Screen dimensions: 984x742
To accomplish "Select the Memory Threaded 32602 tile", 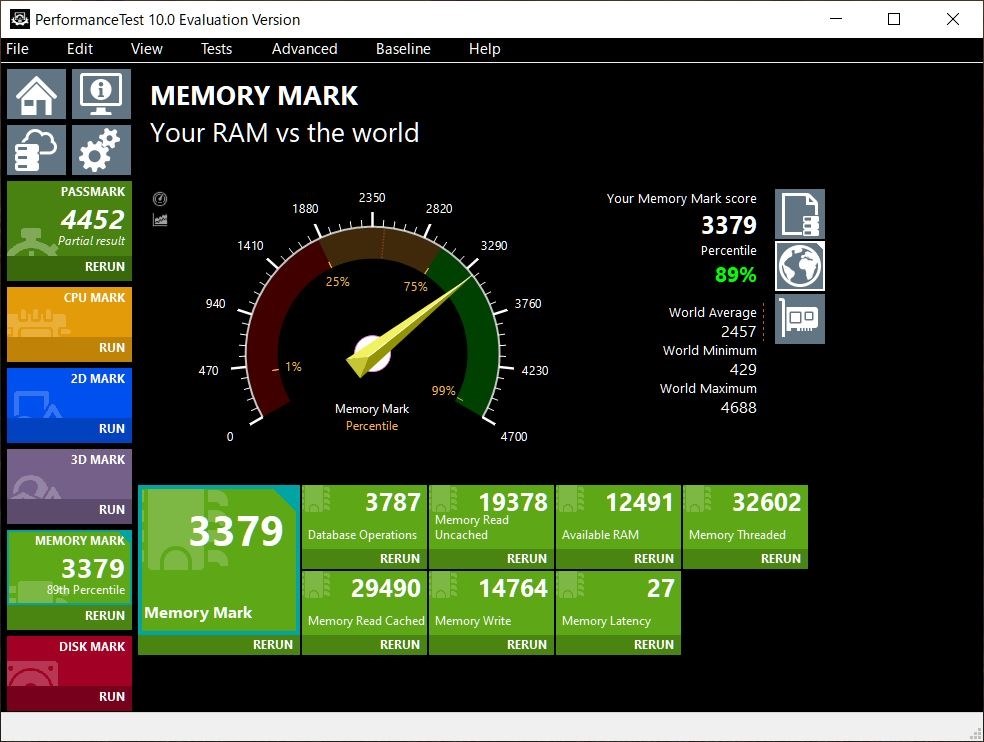I will (x=746, y=517).
